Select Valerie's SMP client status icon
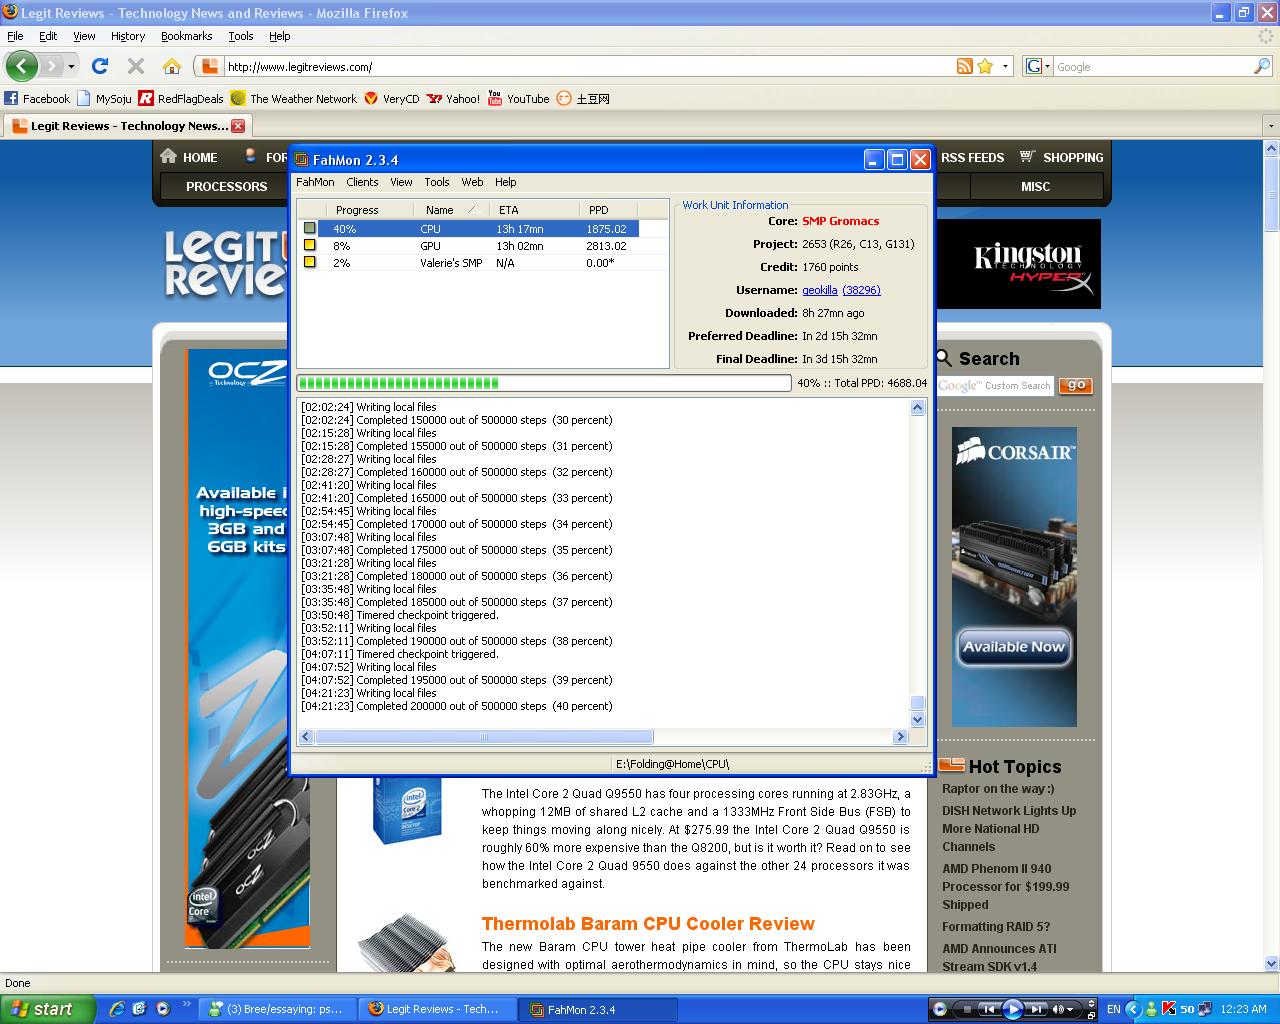Screen dimensions: 1280x1024 (x=310, y=262)
